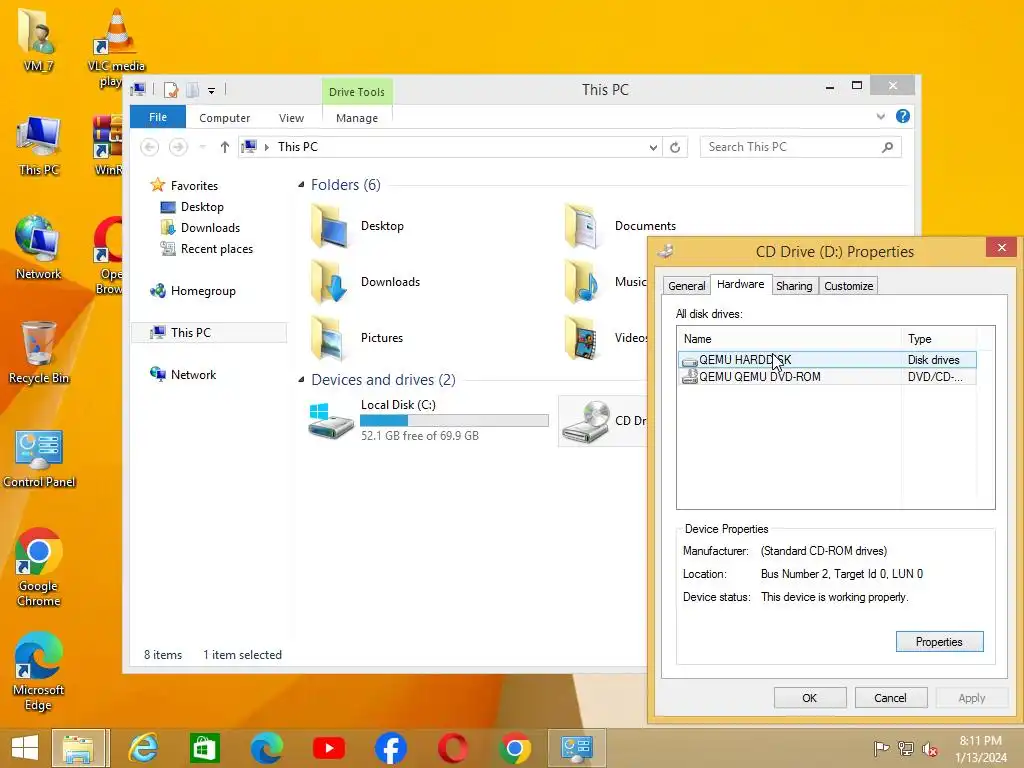Switch to the Computer ribbon tab

(x=225, y=118)
